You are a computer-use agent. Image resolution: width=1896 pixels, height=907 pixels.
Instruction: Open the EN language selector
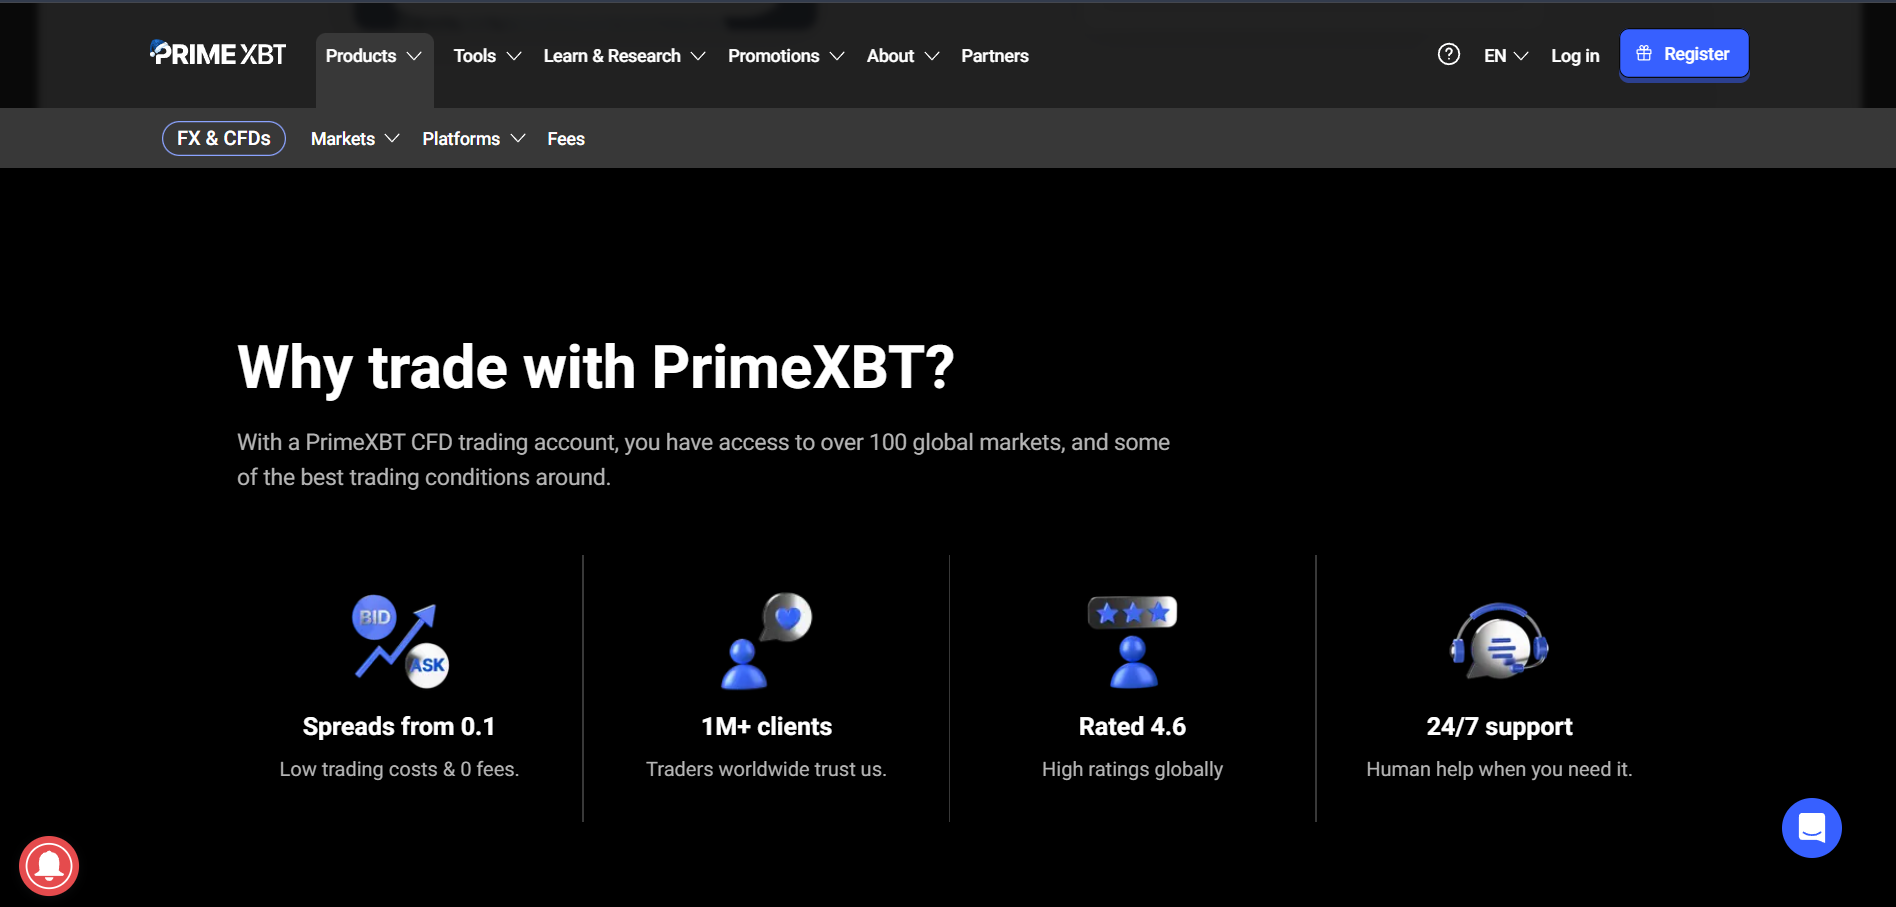(x=1506, y=56)
